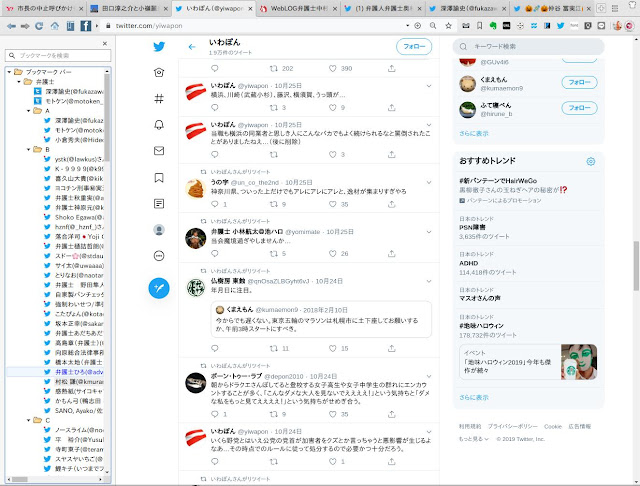Go to browser home page icon
Viewport: 640px width, 486px height.
[x=55, y=26]
